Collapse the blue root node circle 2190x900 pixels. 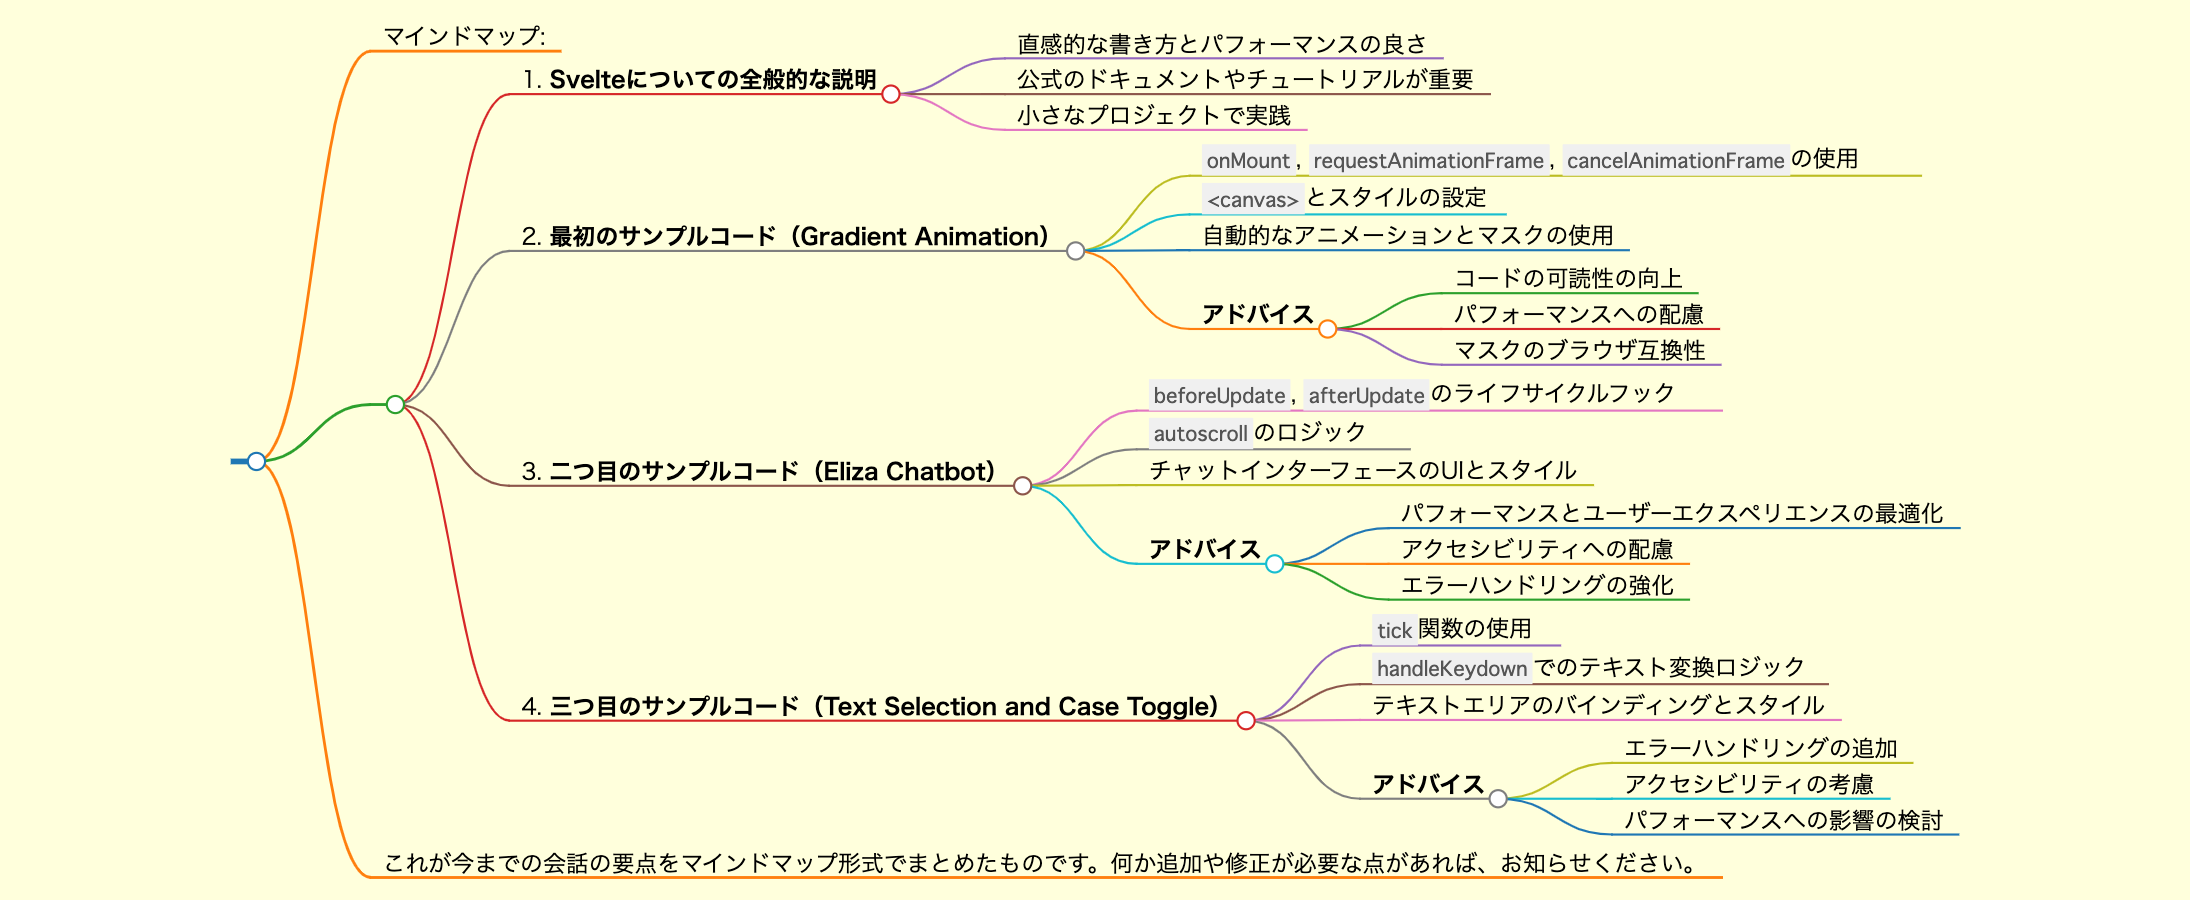pos(257,461)
